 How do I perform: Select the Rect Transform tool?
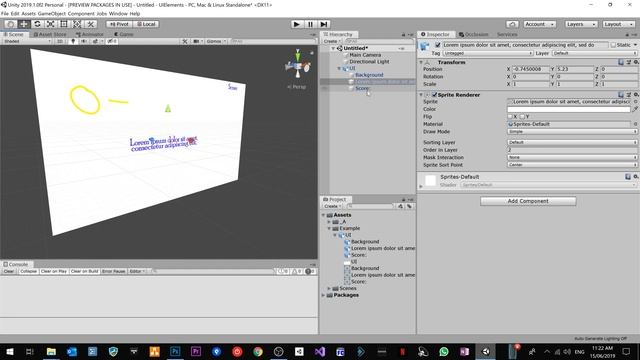click(x=64, y=24)
